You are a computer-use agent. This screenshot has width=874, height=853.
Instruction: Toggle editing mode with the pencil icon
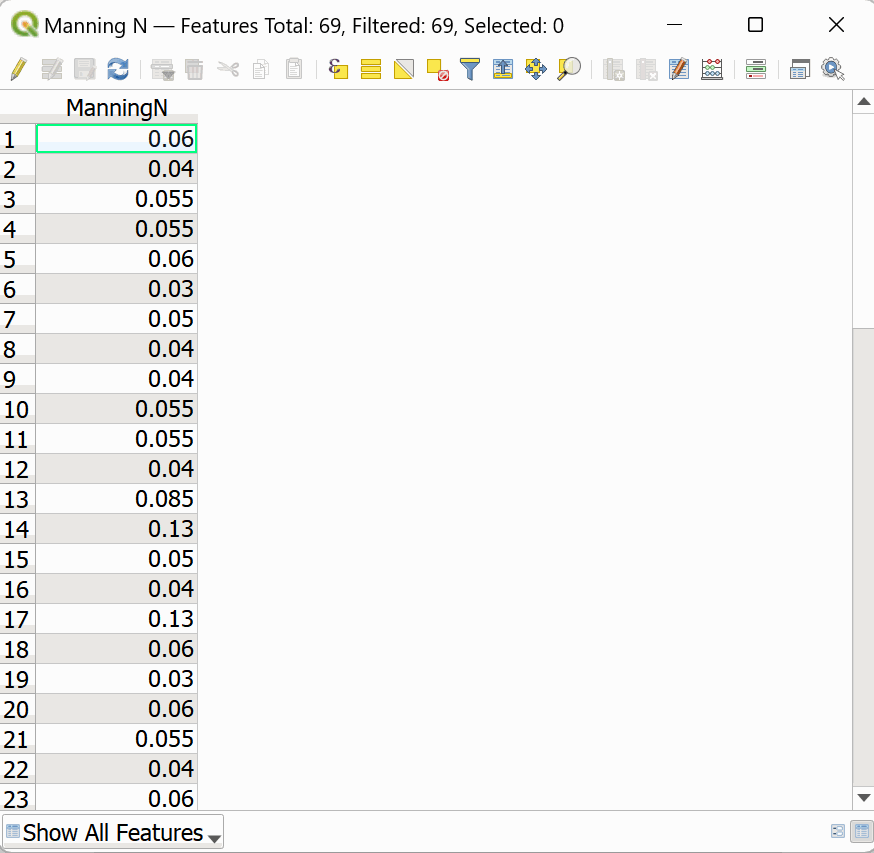[x=18, y=69]
